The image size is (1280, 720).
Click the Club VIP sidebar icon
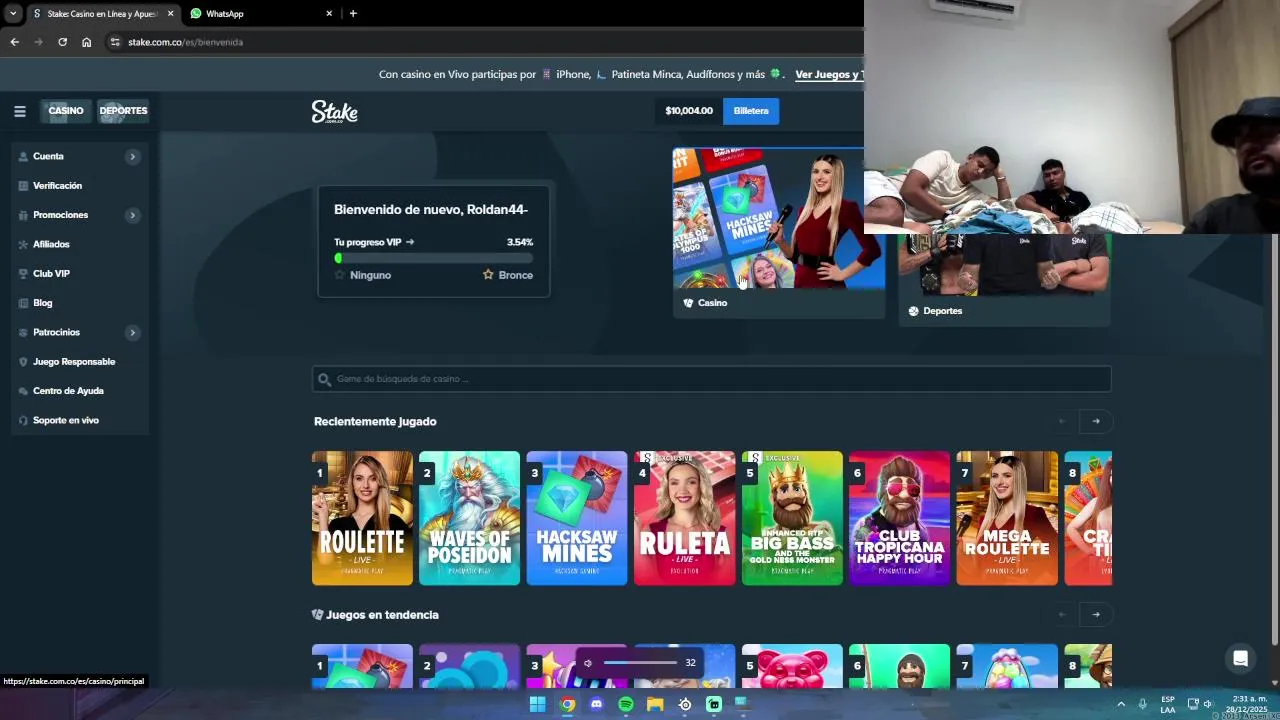23,274
